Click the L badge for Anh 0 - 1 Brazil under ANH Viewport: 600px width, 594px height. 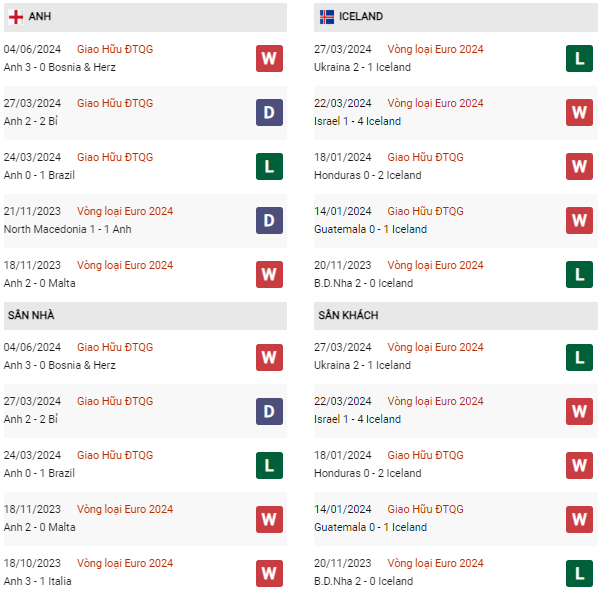(268, 166)
